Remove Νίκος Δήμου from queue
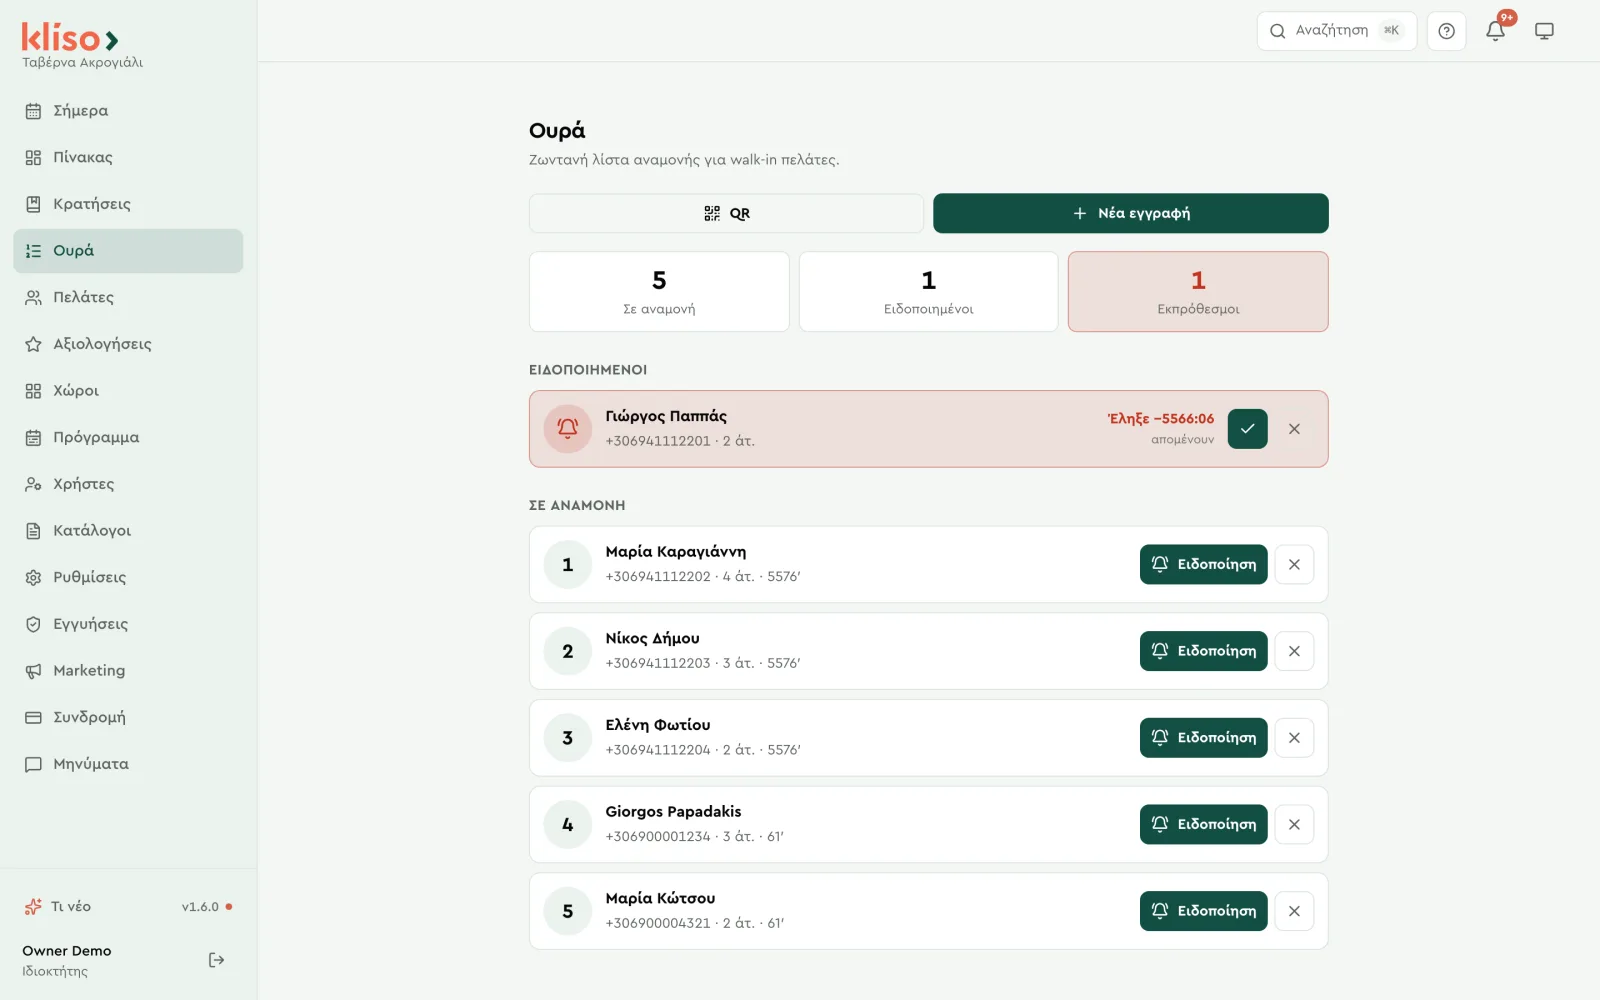1600x1000 pixels. click(1294, 651)
